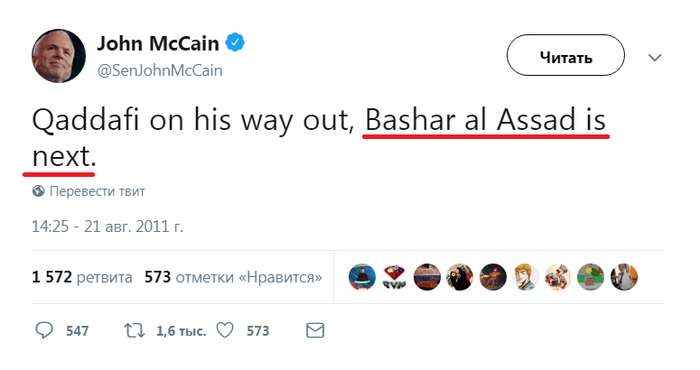Click the retweet arrows icon
Image resolution: width=700 pixels, height=370 pixels.
point(134,331)
